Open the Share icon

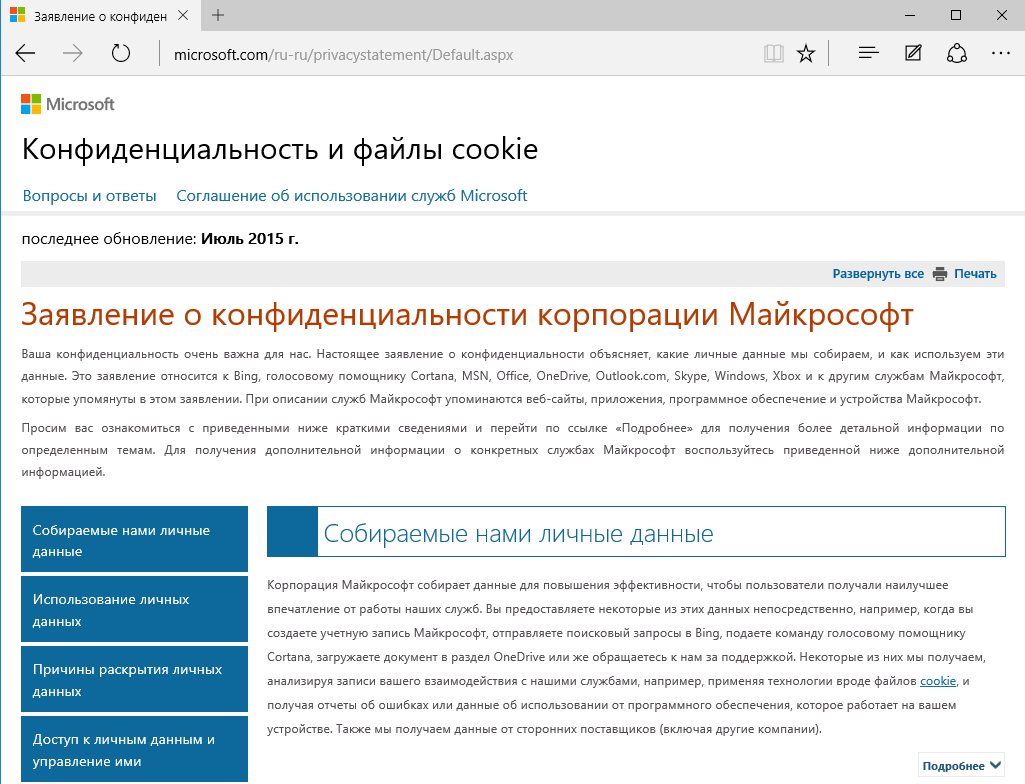tap(956, 54)
